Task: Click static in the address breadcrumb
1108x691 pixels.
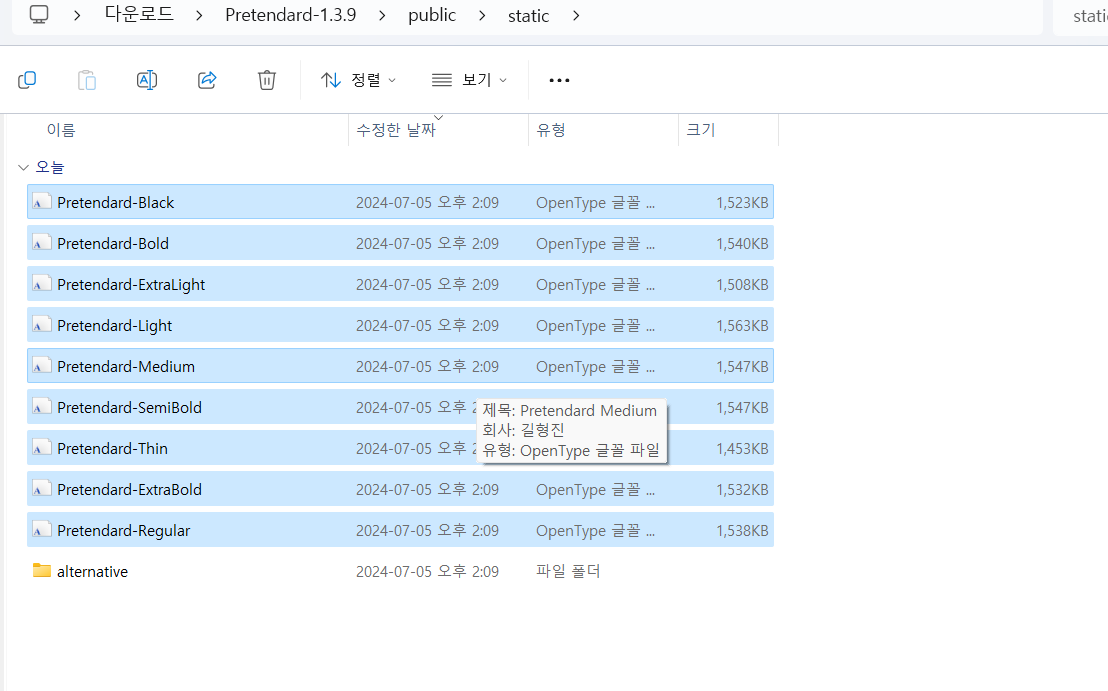Action: pos(528,16)
